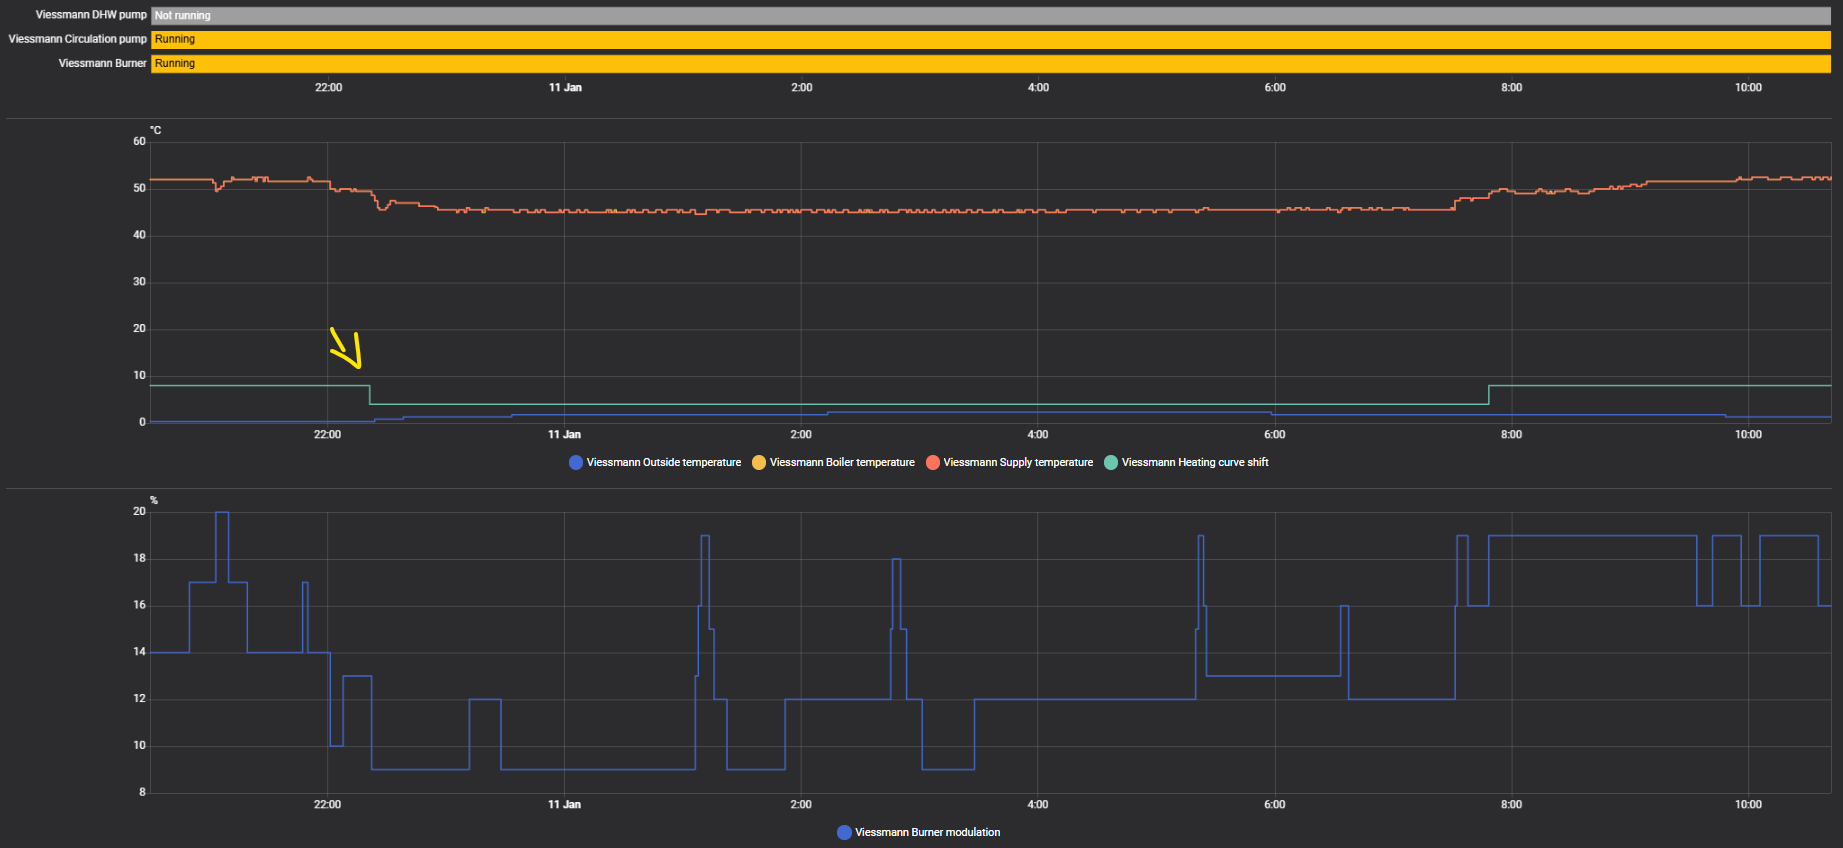Click '11 Jan' label under the burner modulation chart

coord(564,805)
